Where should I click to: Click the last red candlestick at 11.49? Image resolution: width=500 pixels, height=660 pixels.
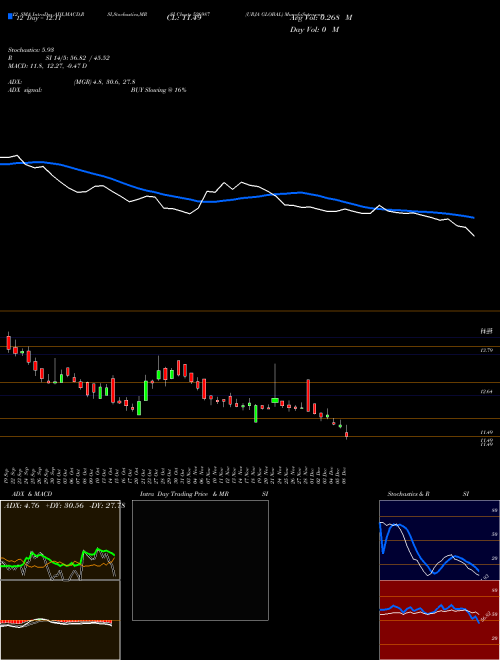[x=346, y=434]
